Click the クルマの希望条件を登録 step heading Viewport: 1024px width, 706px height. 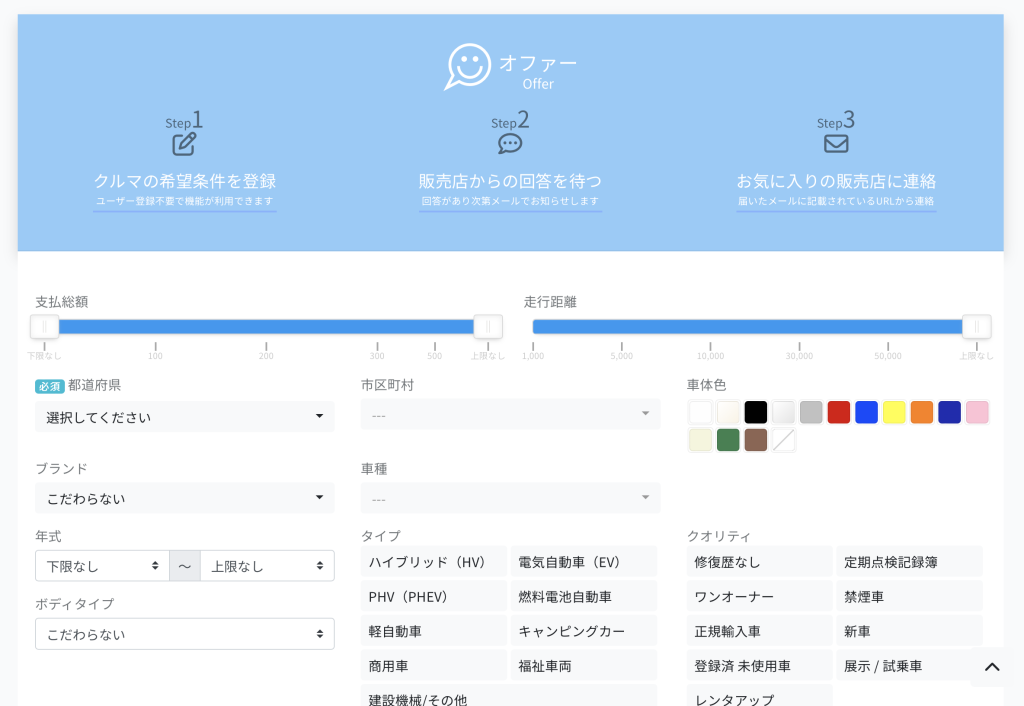coord(185,181)
